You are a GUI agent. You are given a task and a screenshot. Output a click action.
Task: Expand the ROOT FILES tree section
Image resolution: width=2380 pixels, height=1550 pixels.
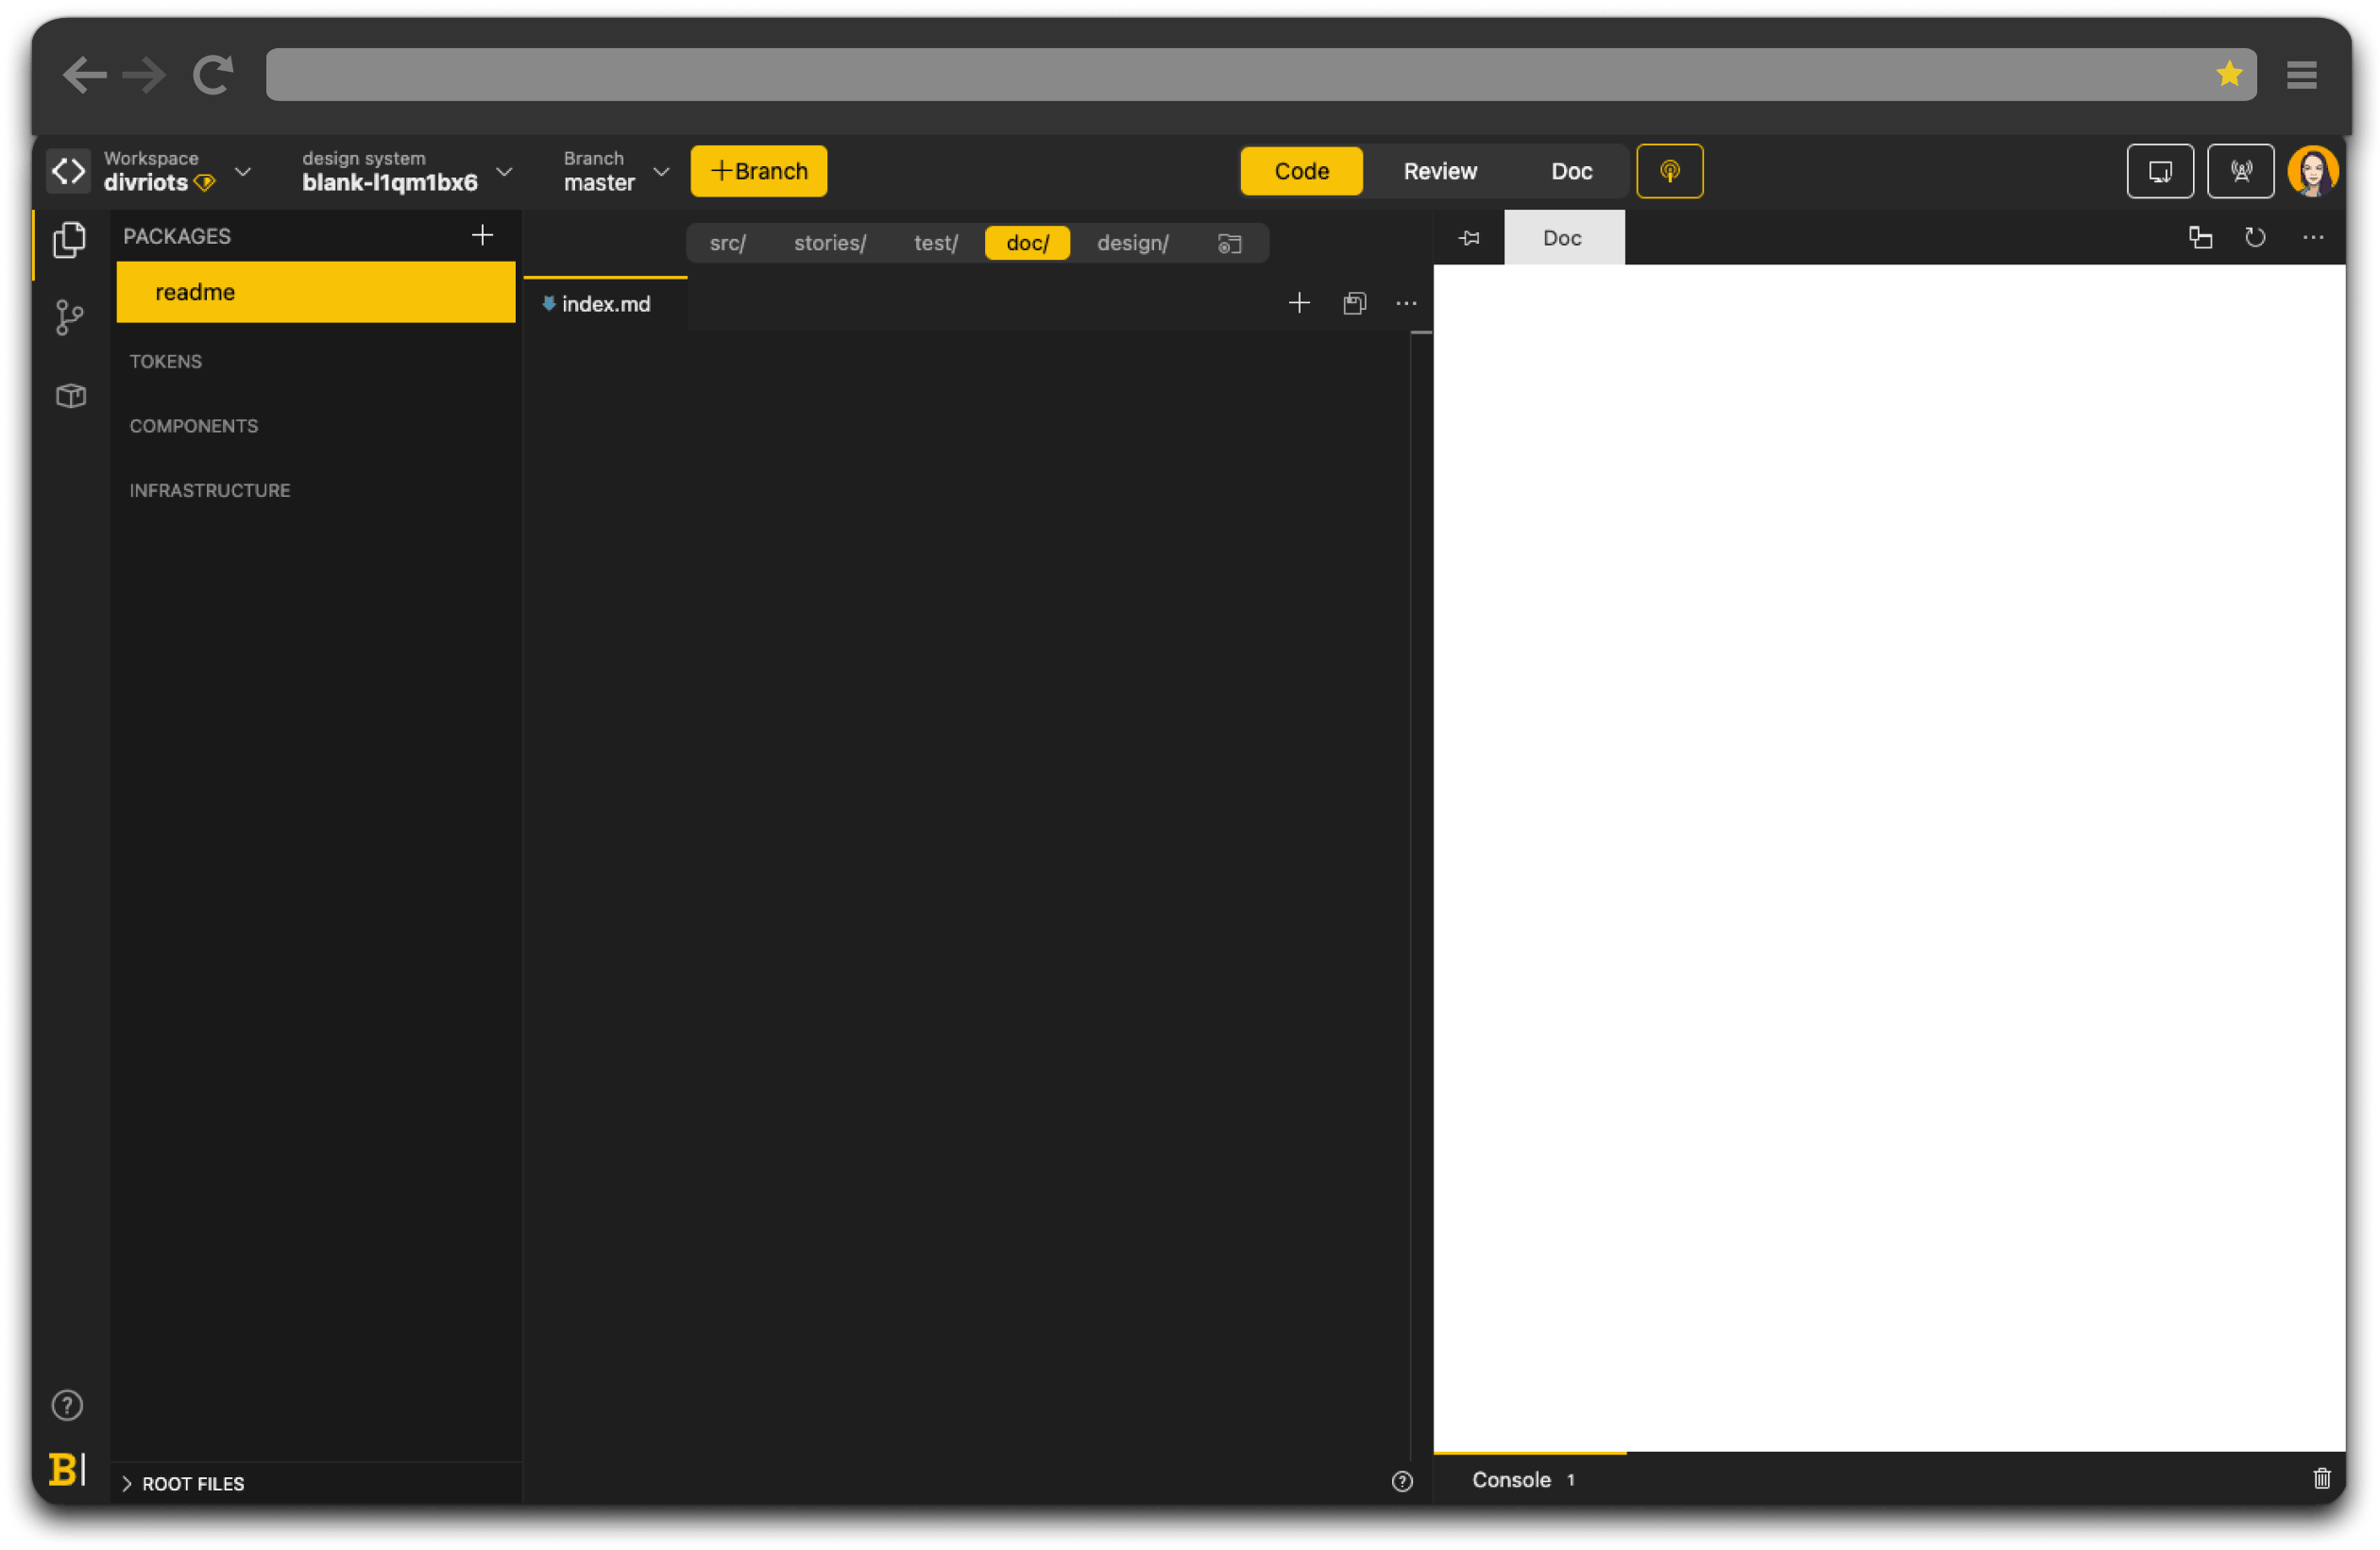128,1484
